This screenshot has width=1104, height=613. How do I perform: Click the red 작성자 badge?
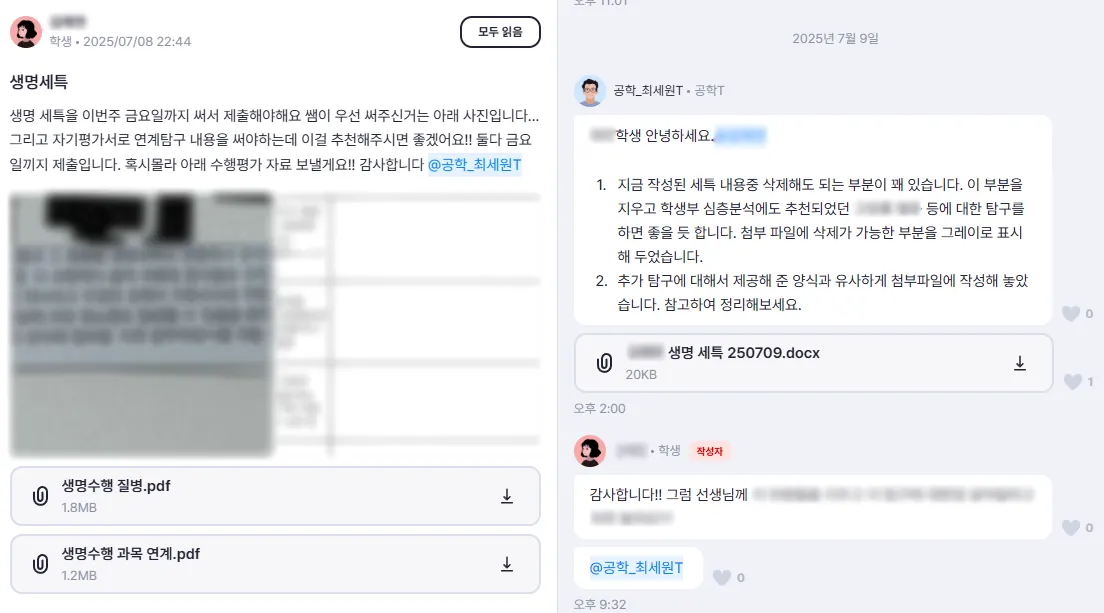pos(709,451)
